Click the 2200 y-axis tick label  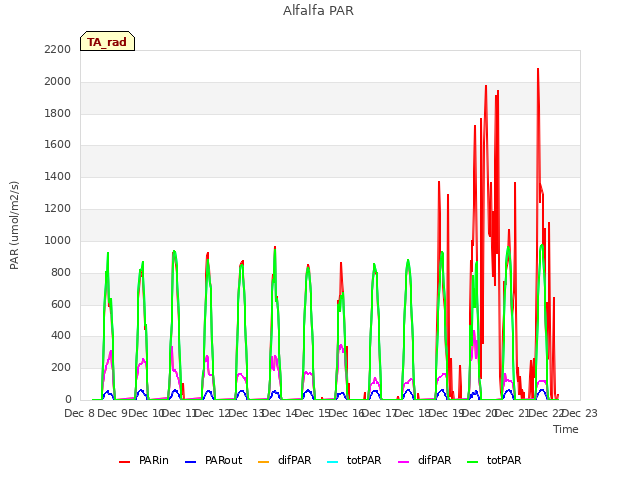tap(58, 49)
